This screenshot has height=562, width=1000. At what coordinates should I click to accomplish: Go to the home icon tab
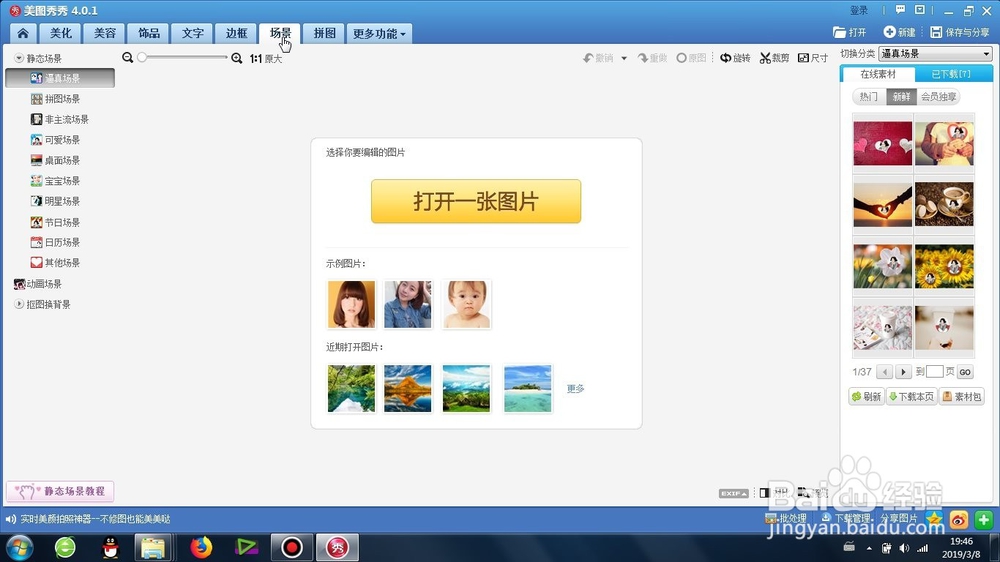[23, 33]
